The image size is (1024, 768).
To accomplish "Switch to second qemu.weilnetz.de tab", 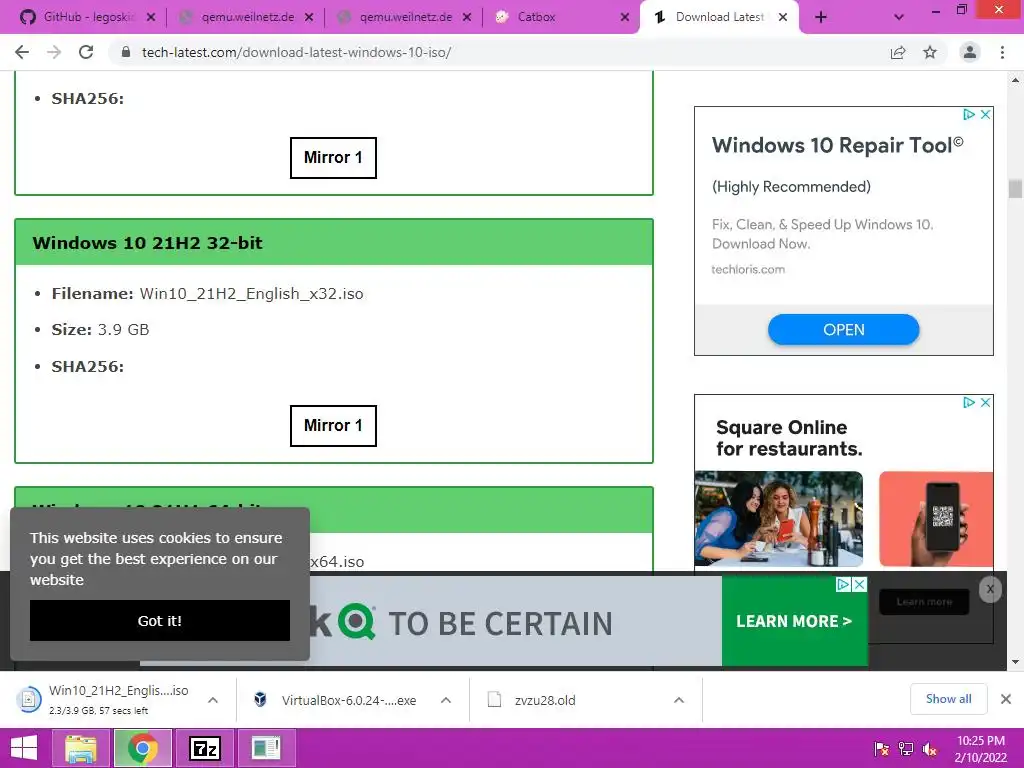I will [x=404, y=17].
